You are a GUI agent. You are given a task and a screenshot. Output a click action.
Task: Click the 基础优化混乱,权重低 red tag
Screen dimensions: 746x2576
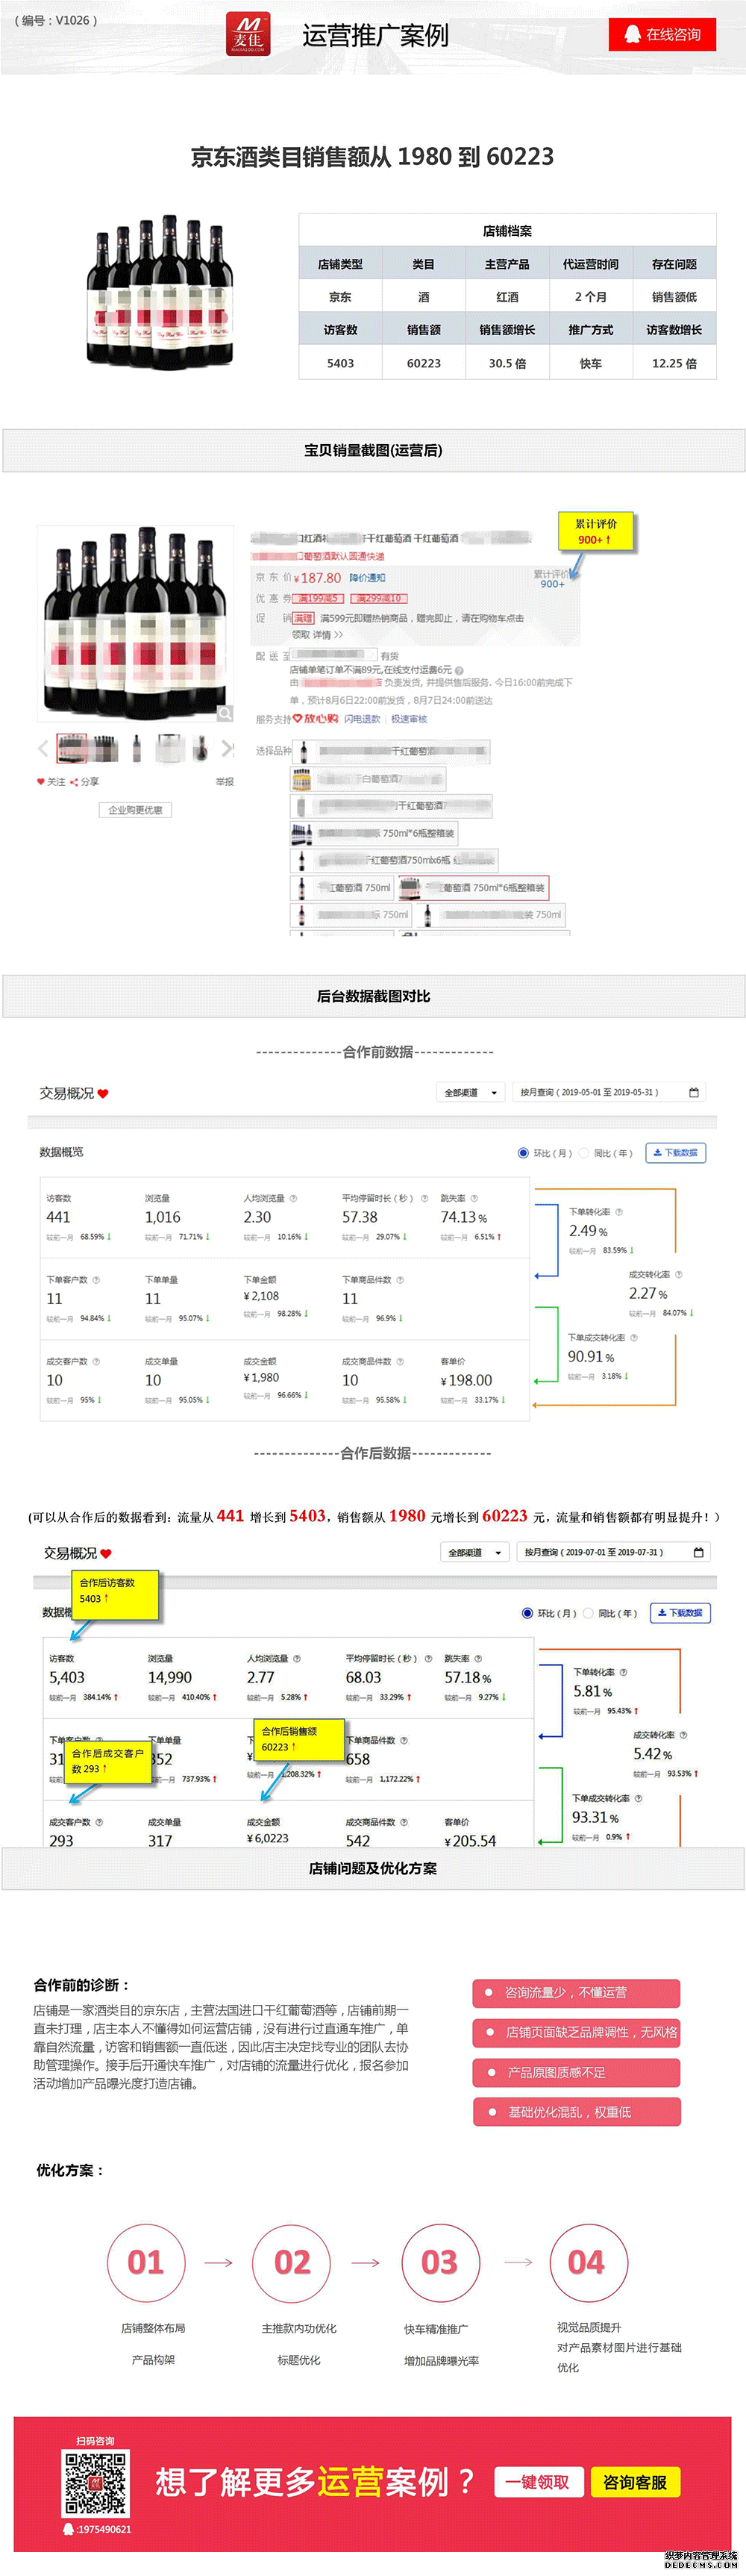[x=576, y=2112]
